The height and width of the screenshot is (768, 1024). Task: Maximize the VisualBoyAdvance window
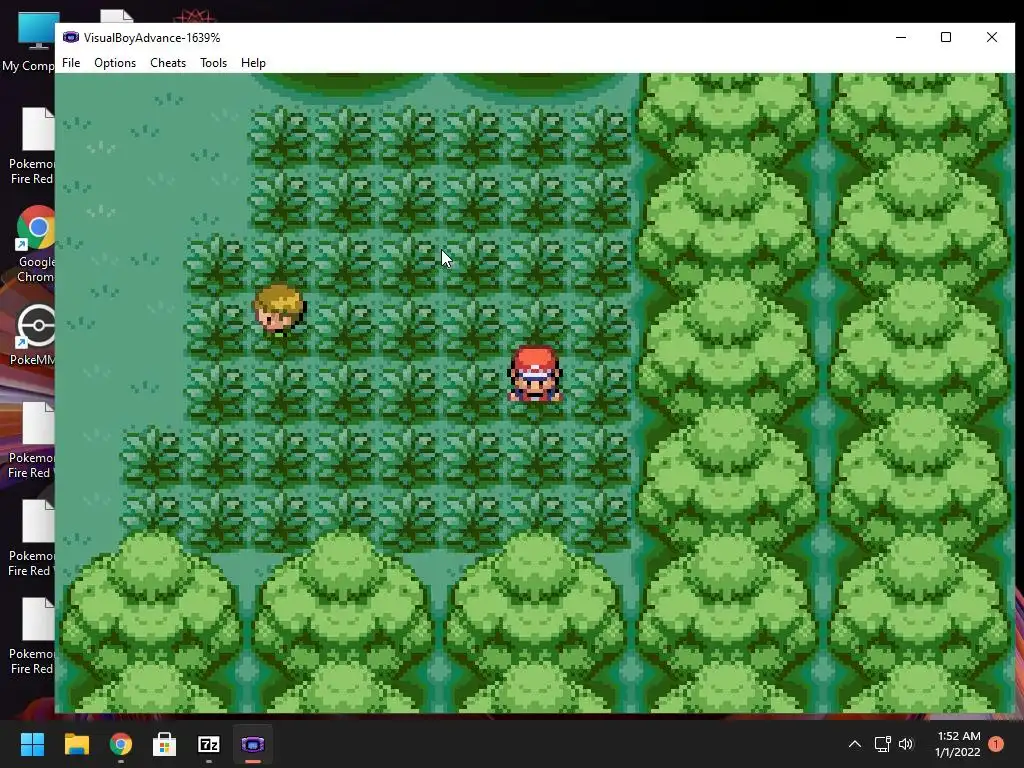point(946,37)
